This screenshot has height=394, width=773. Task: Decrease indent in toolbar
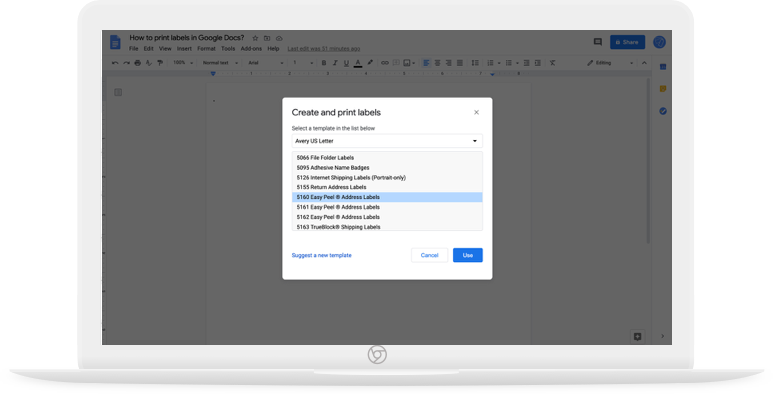pyautogui.click(x=527, y=63)
